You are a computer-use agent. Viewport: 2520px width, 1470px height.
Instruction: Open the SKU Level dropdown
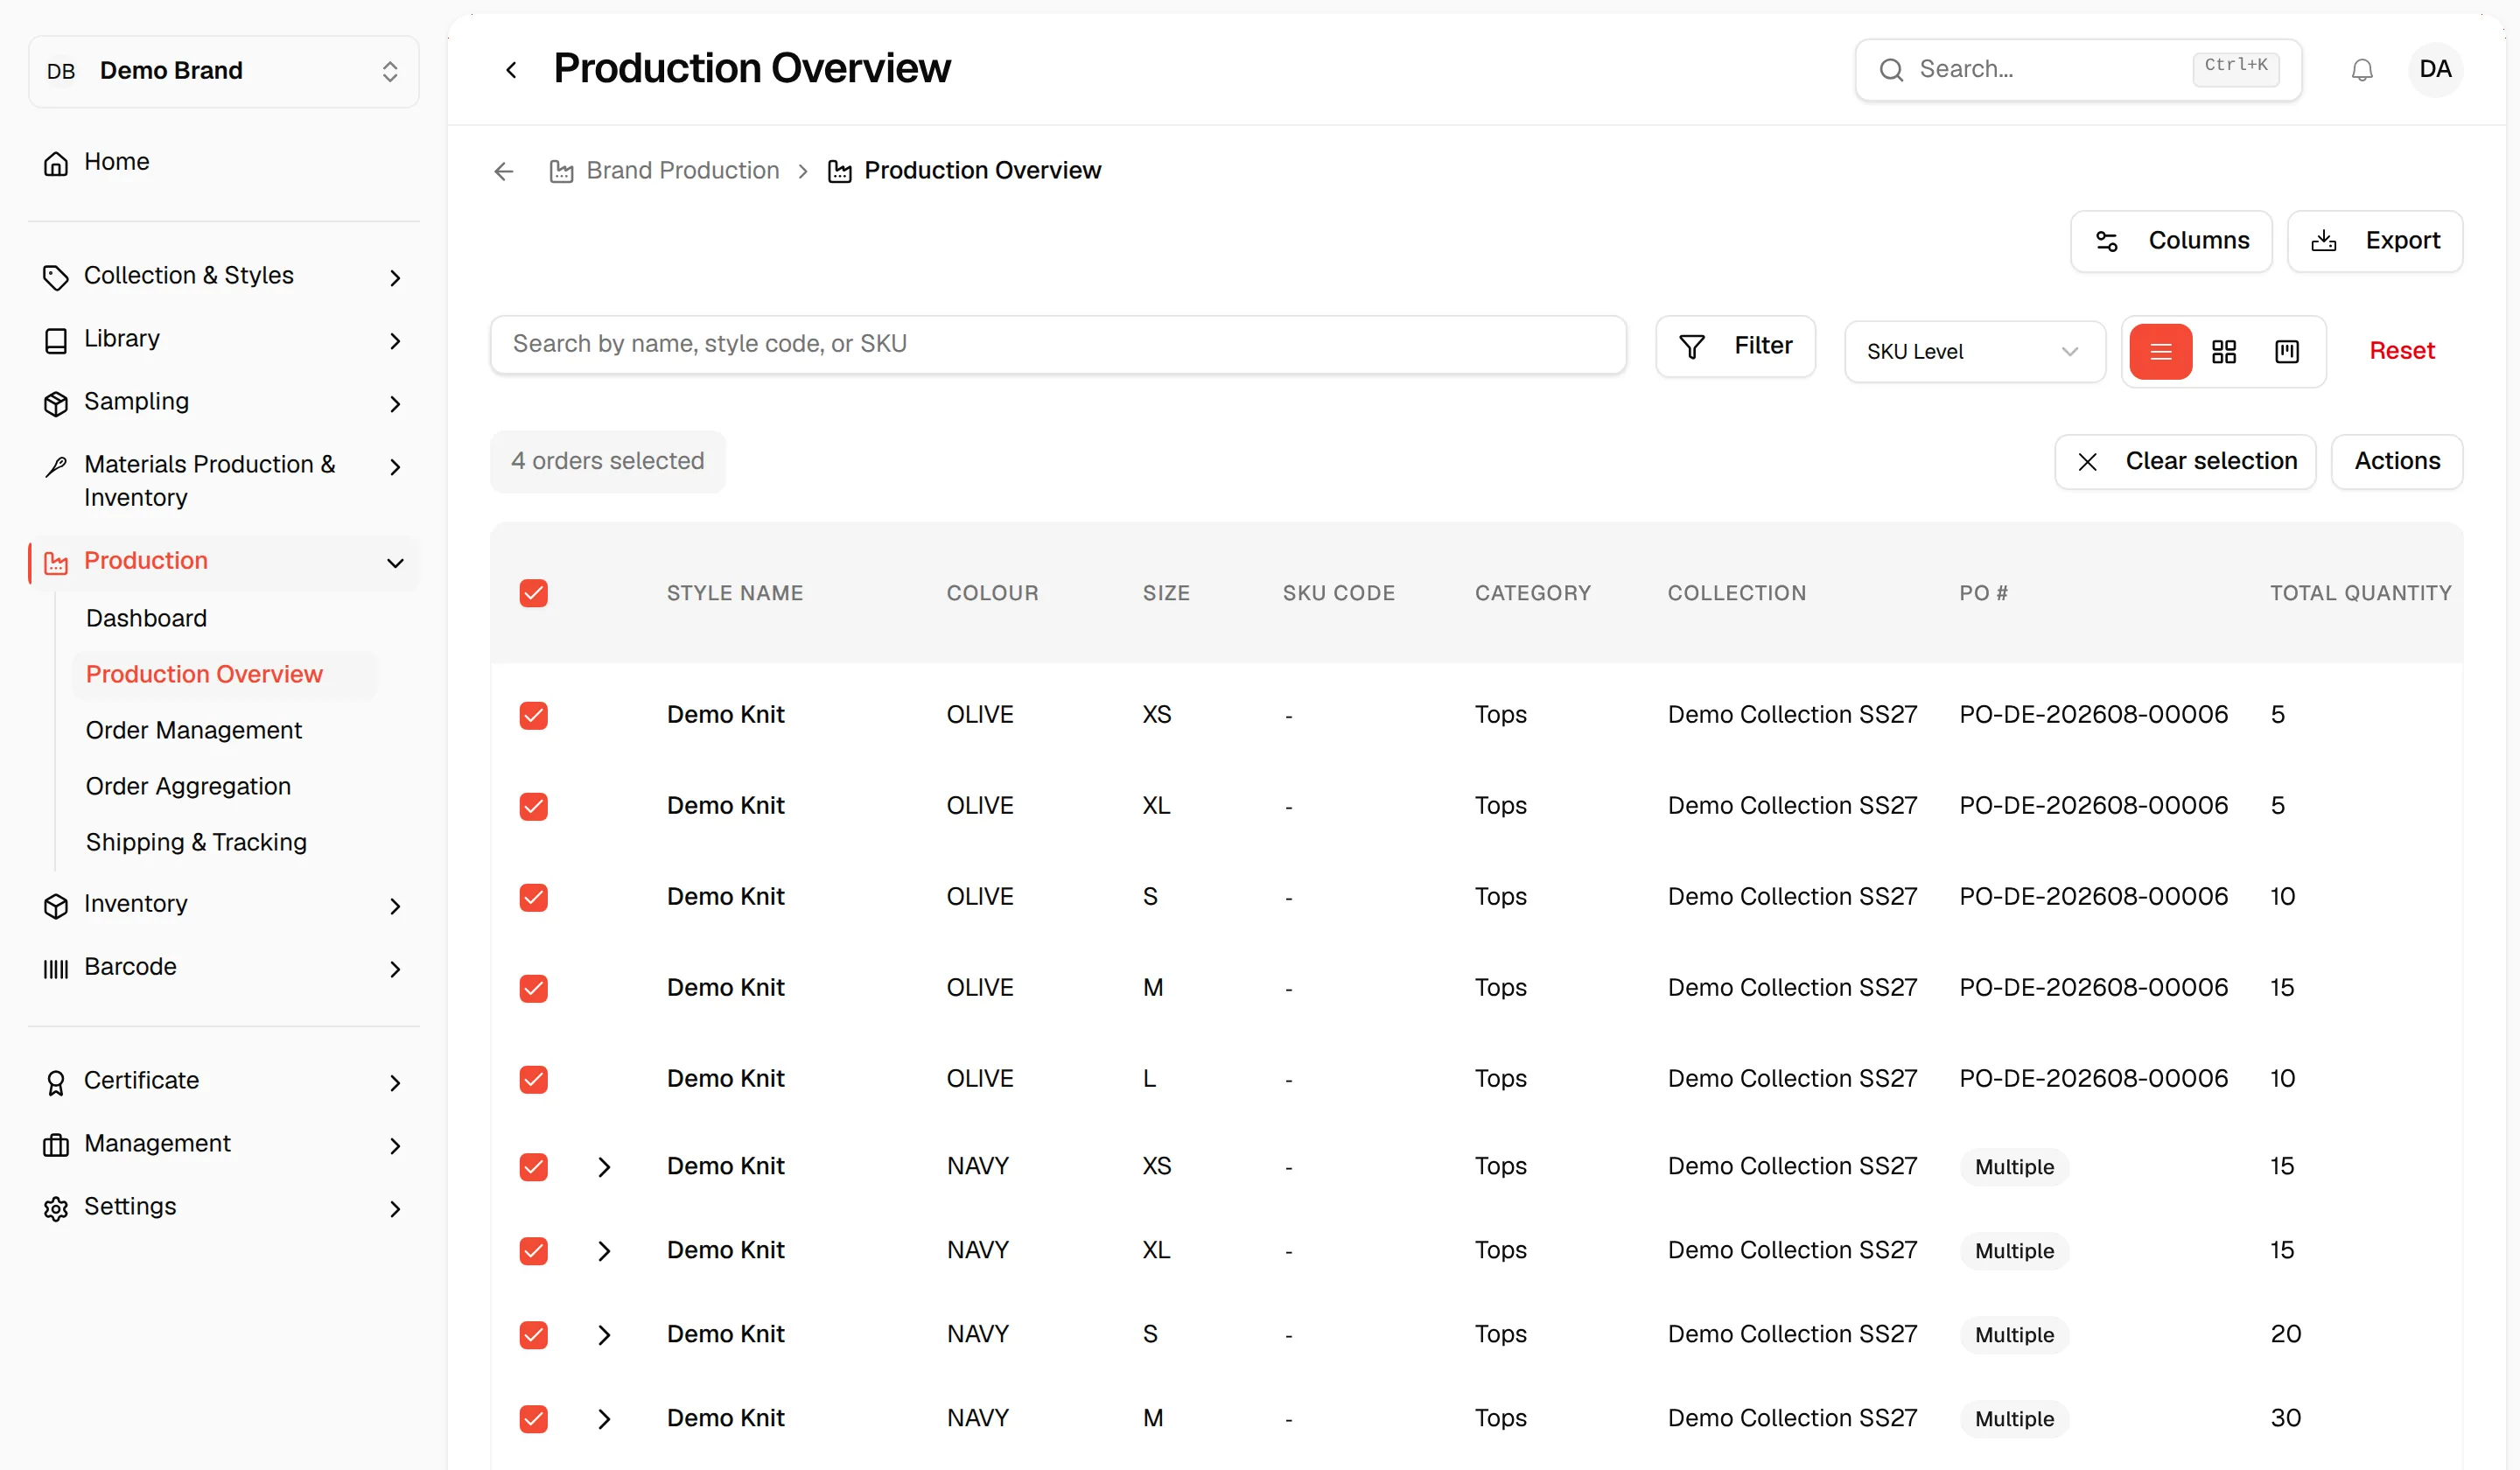1974,352
